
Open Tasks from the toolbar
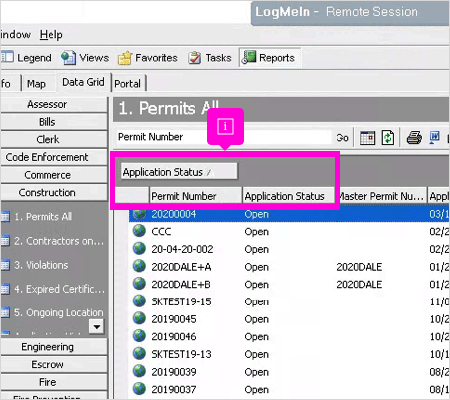pos(210,58)
